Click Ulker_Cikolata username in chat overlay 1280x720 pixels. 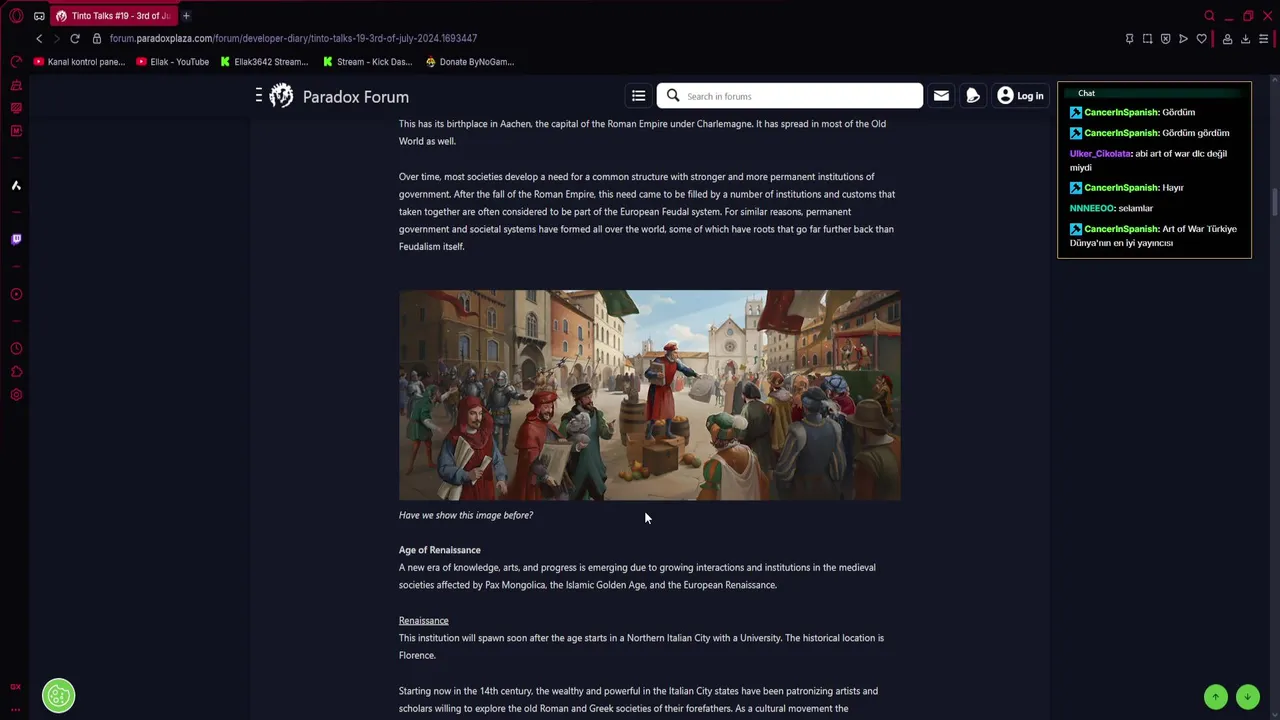coord(1100,154)
